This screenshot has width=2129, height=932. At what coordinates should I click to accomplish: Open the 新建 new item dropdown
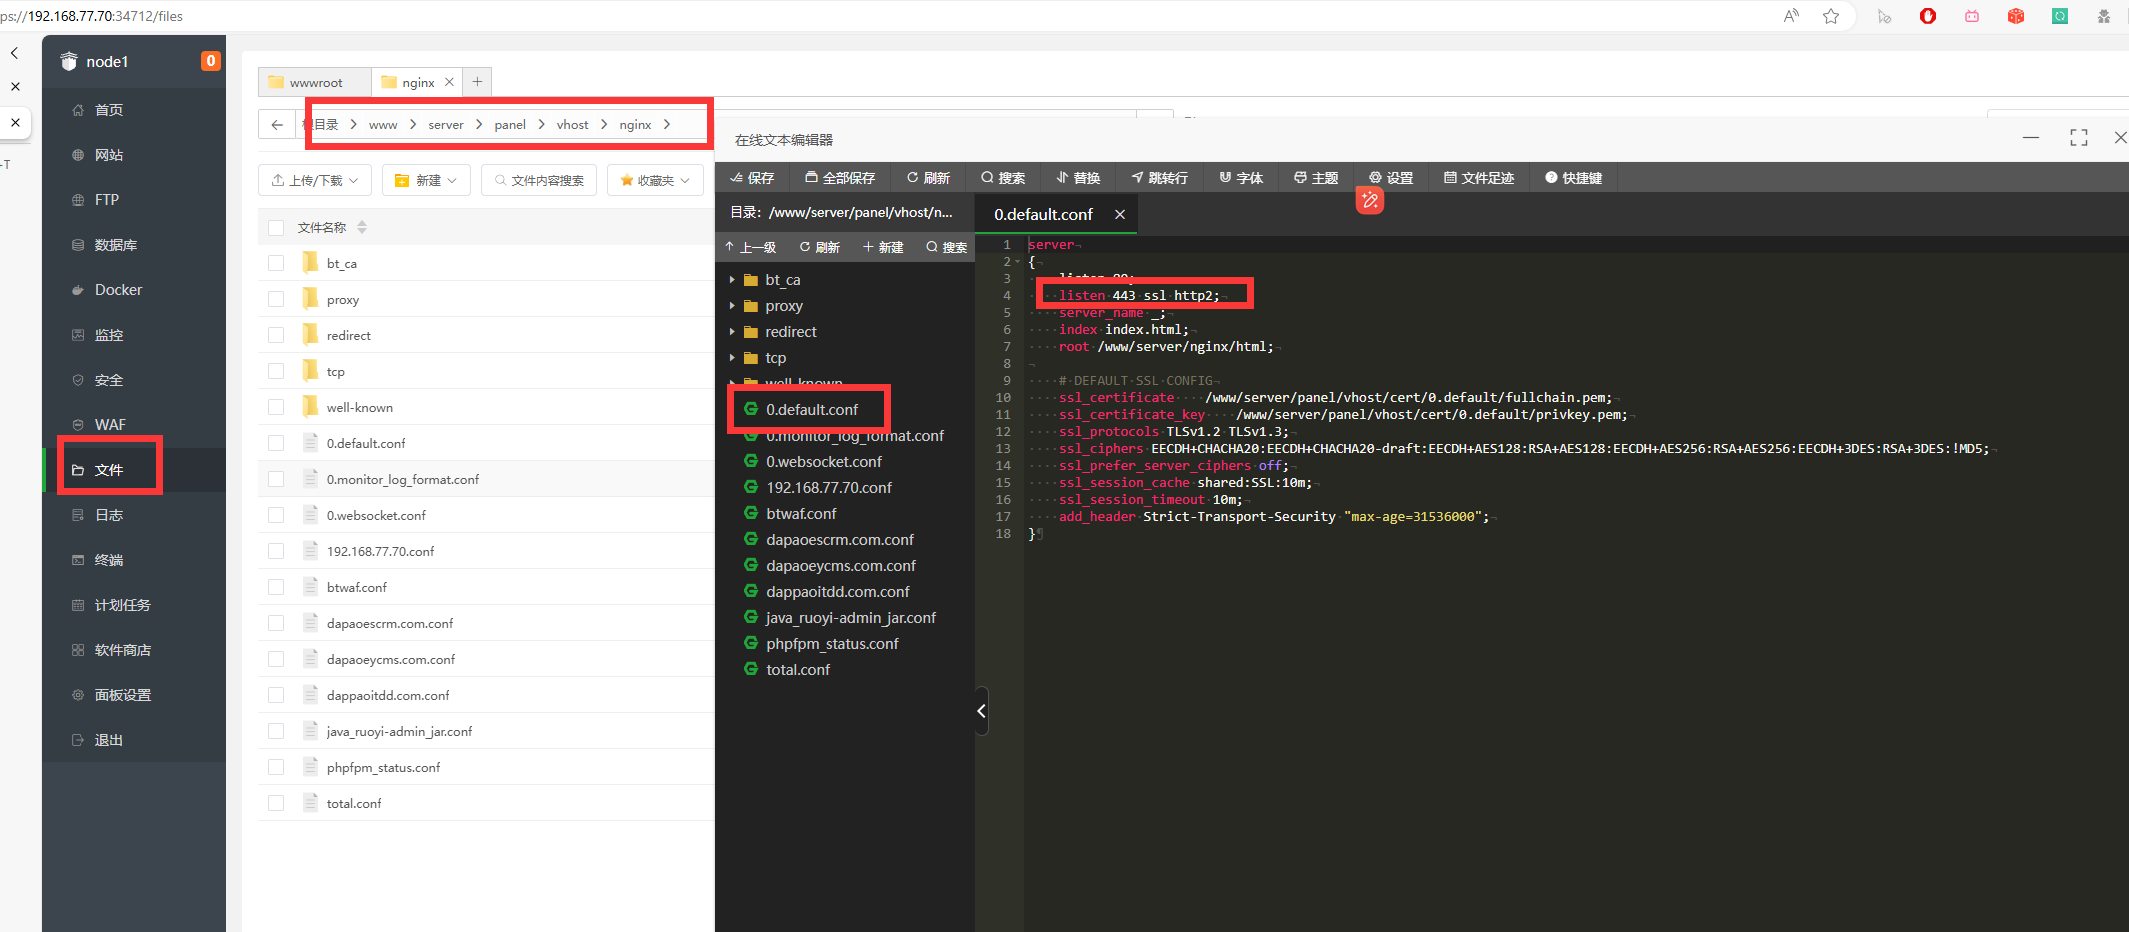point(426,180)
